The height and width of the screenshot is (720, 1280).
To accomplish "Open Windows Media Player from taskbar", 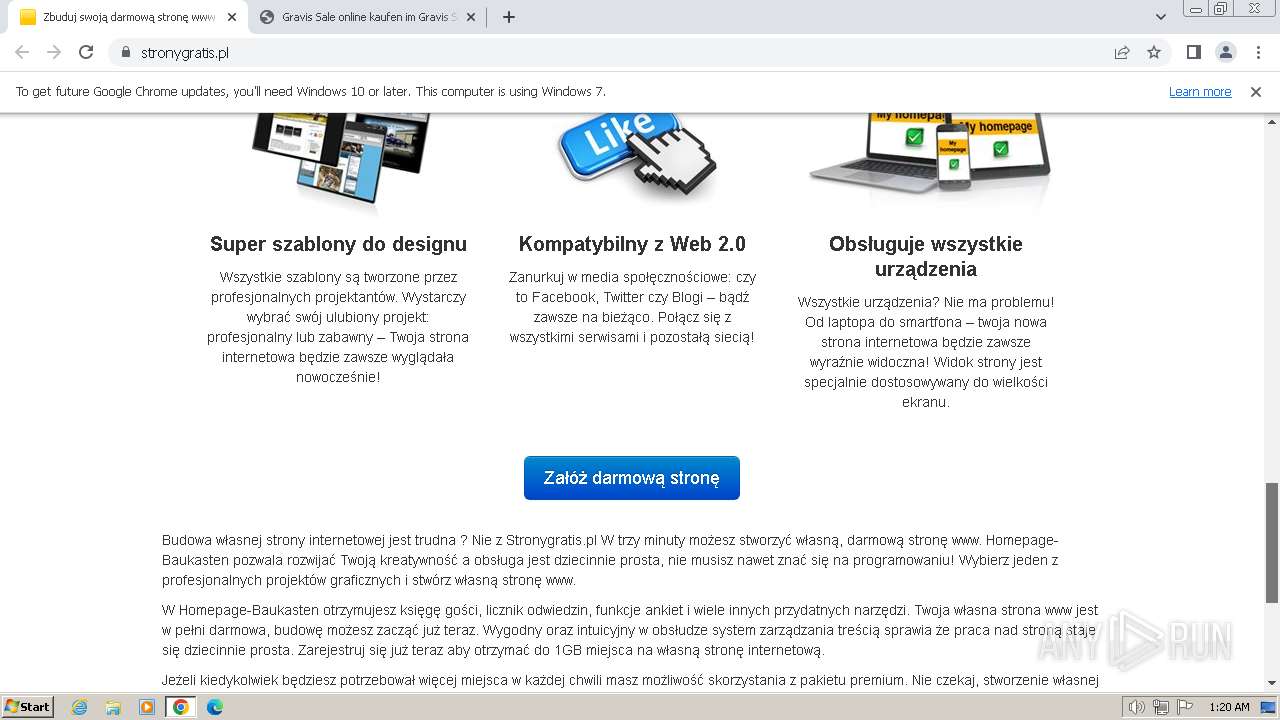I will [x=147, y=707].
